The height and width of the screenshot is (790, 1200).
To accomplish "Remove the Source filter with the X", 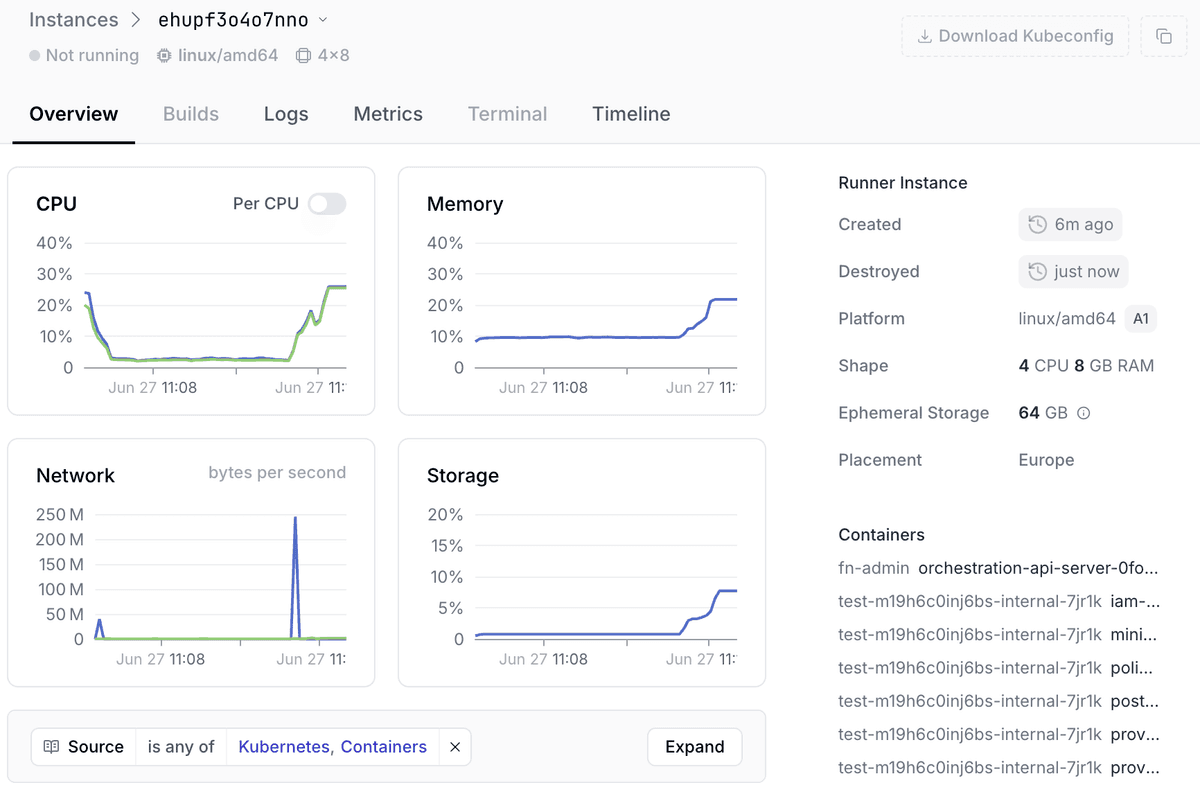I will coord(455,746).
